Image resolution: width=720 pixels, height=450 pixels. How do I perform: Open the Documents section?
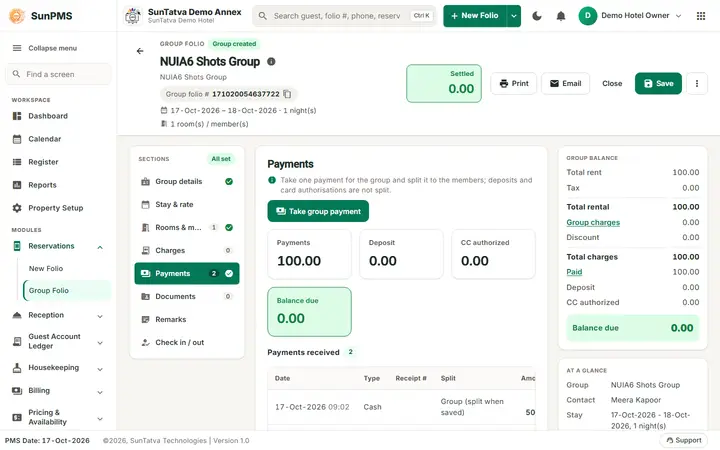point(187,297)
